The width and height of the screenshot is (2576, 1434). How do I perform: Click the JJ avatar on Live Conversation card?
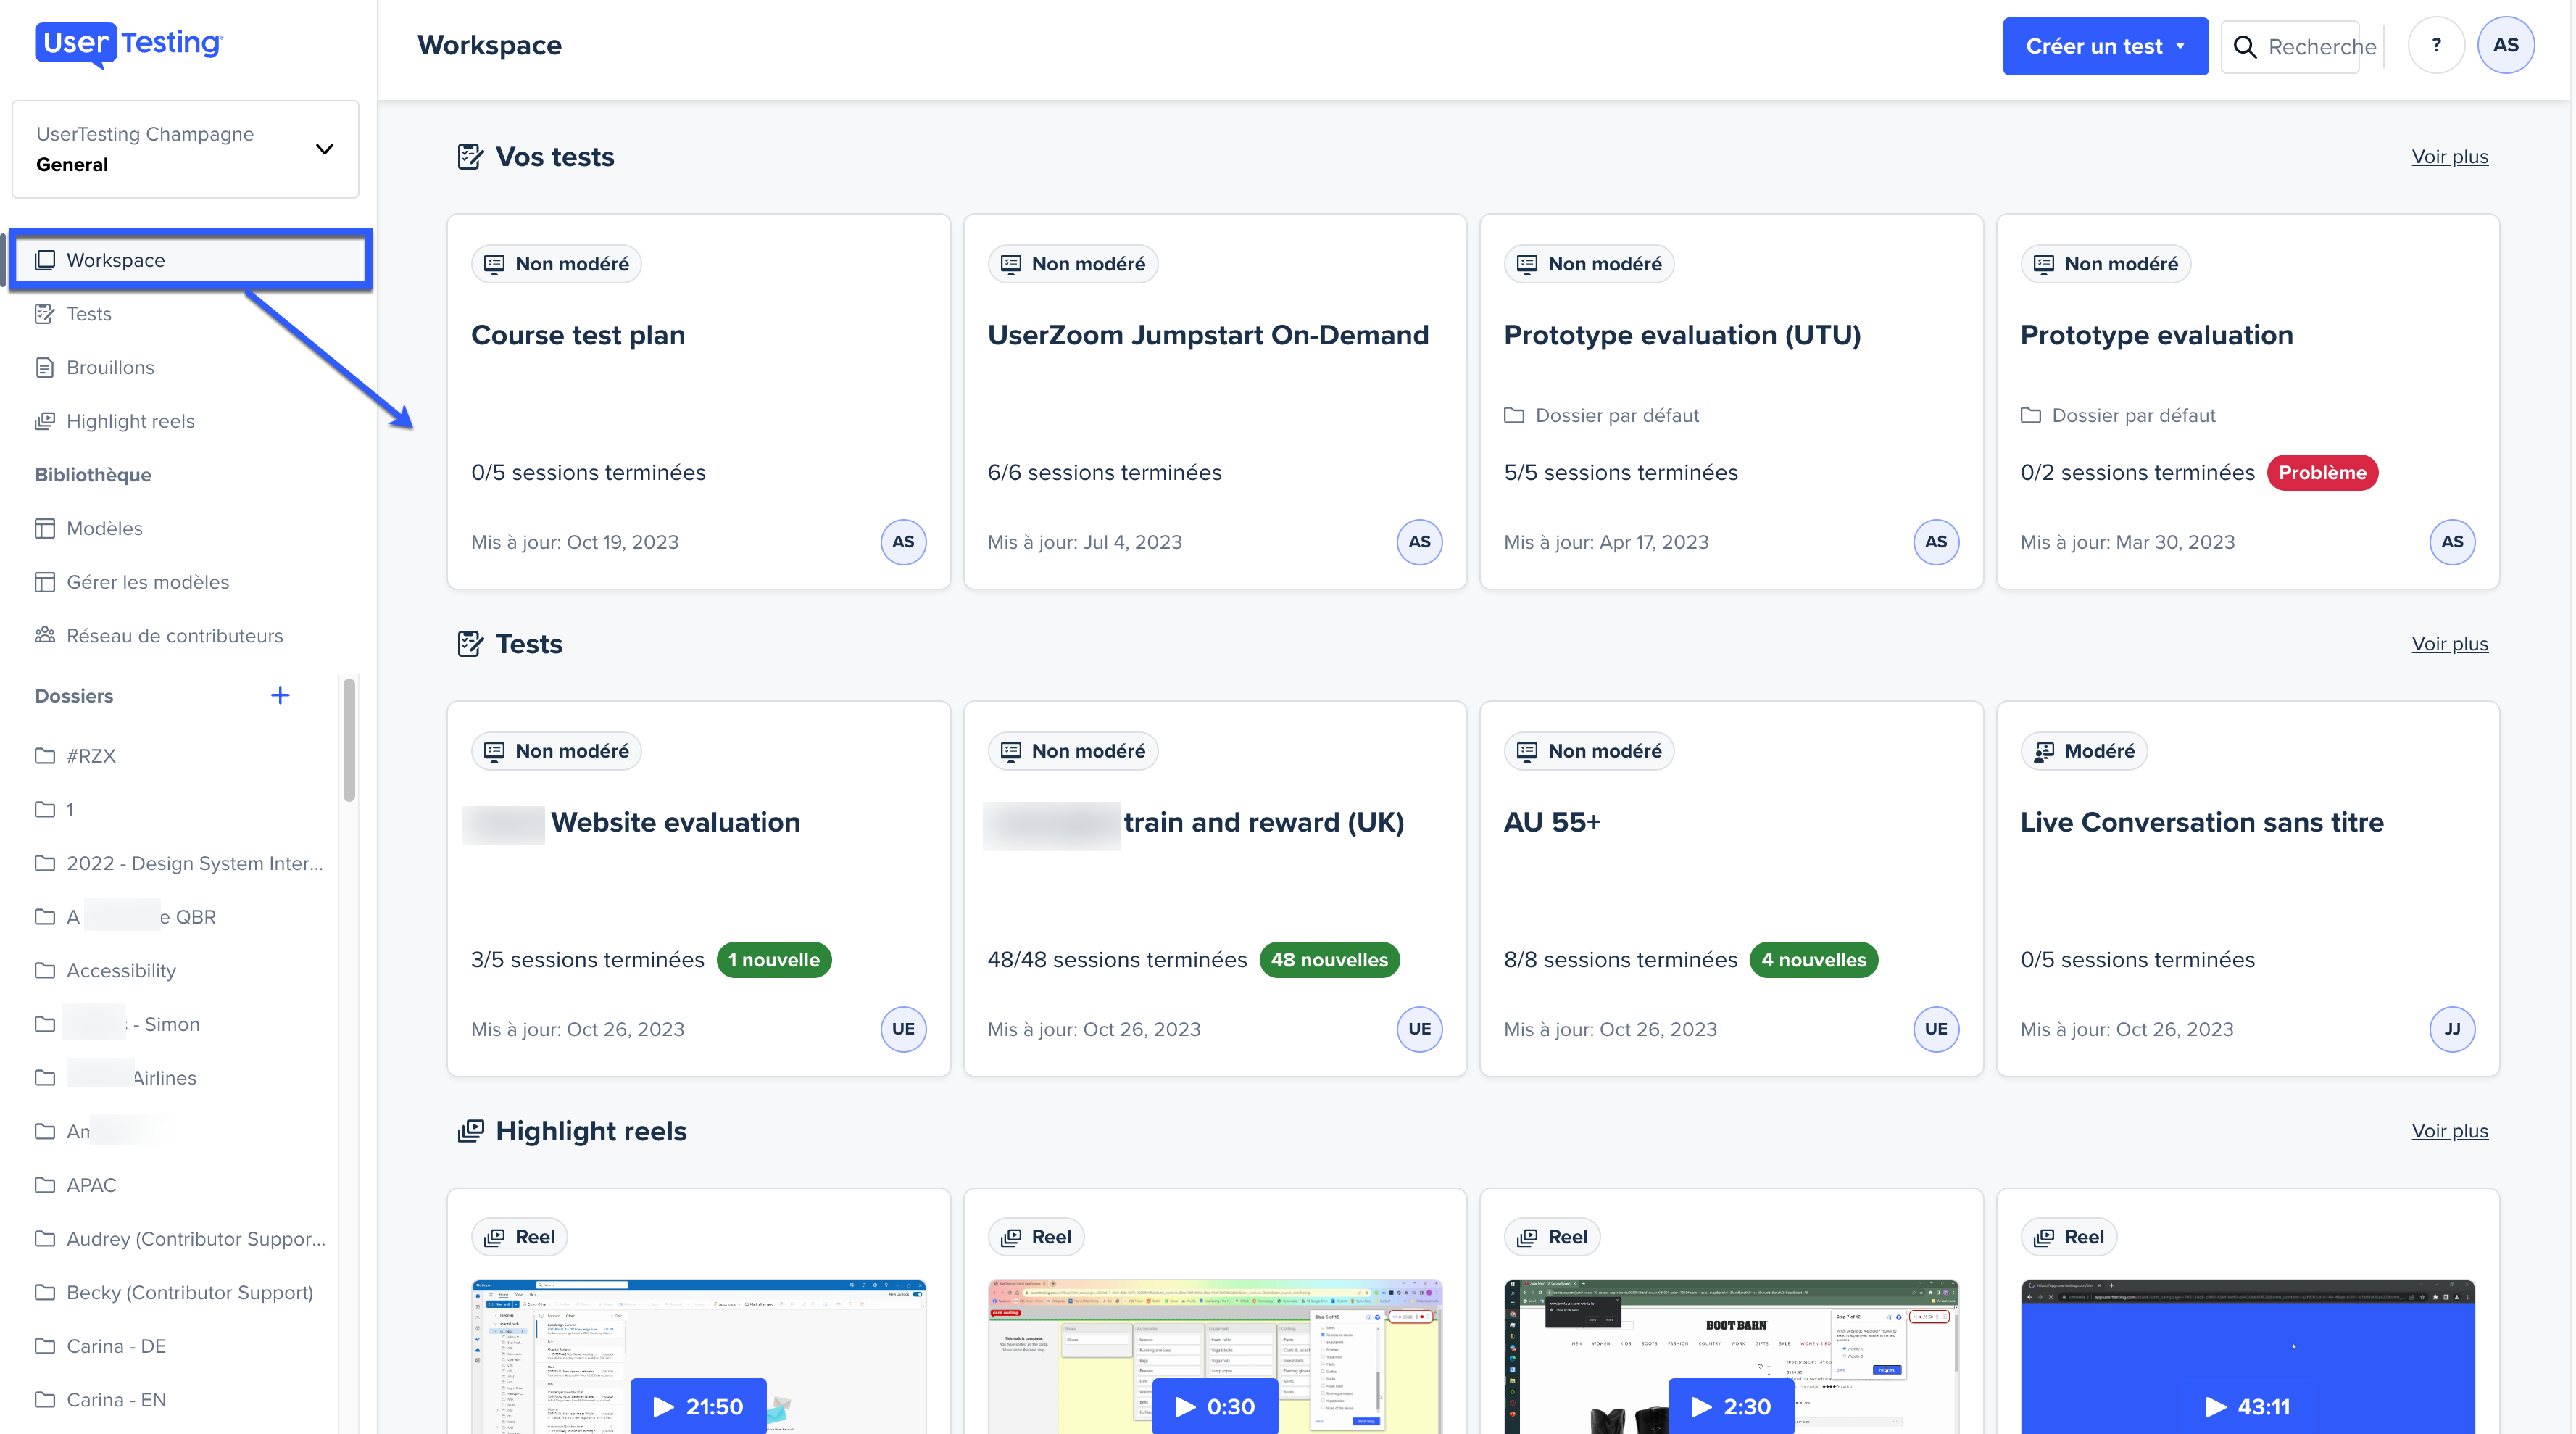tap(2452, 1029)
